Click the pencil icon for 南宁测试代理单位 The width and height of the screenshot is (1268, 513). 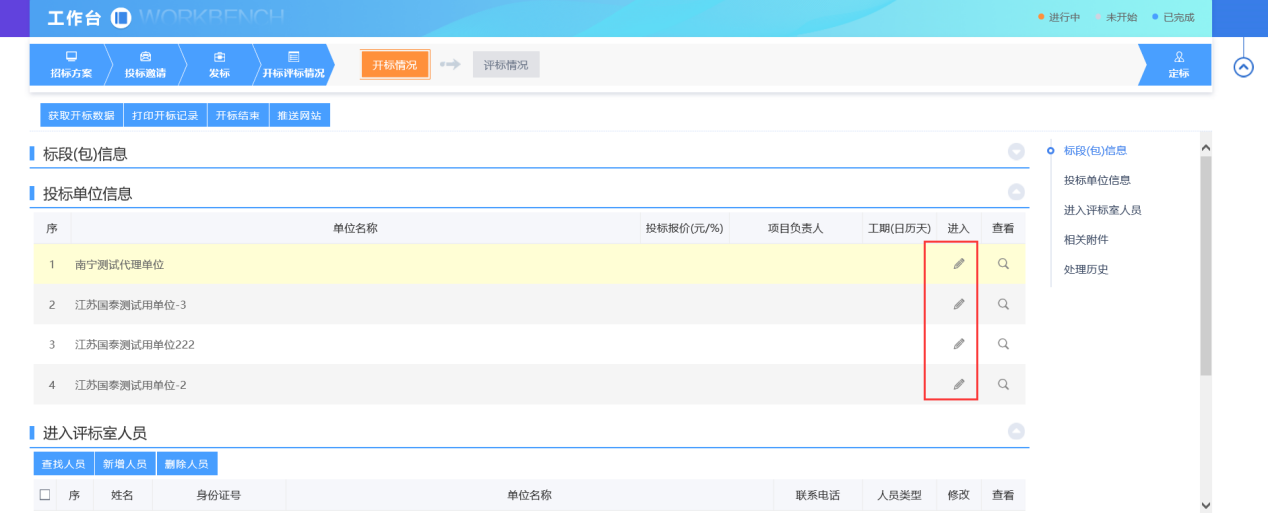click(958, 264)
